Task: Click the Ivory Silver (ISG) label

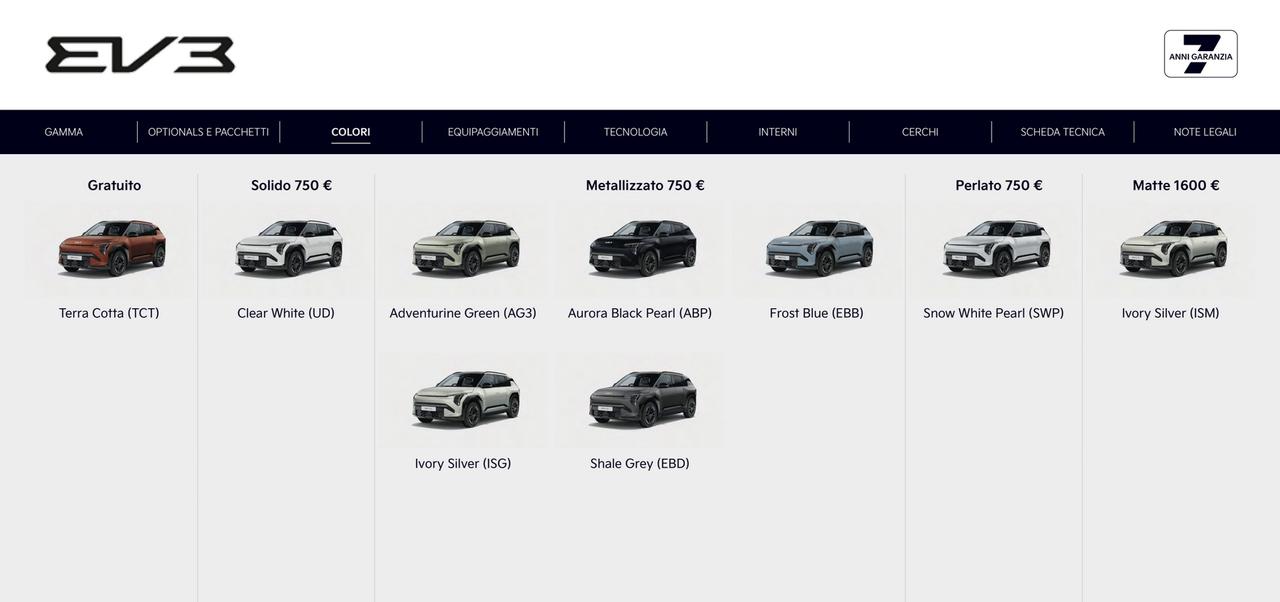Action: pos(463,463)
